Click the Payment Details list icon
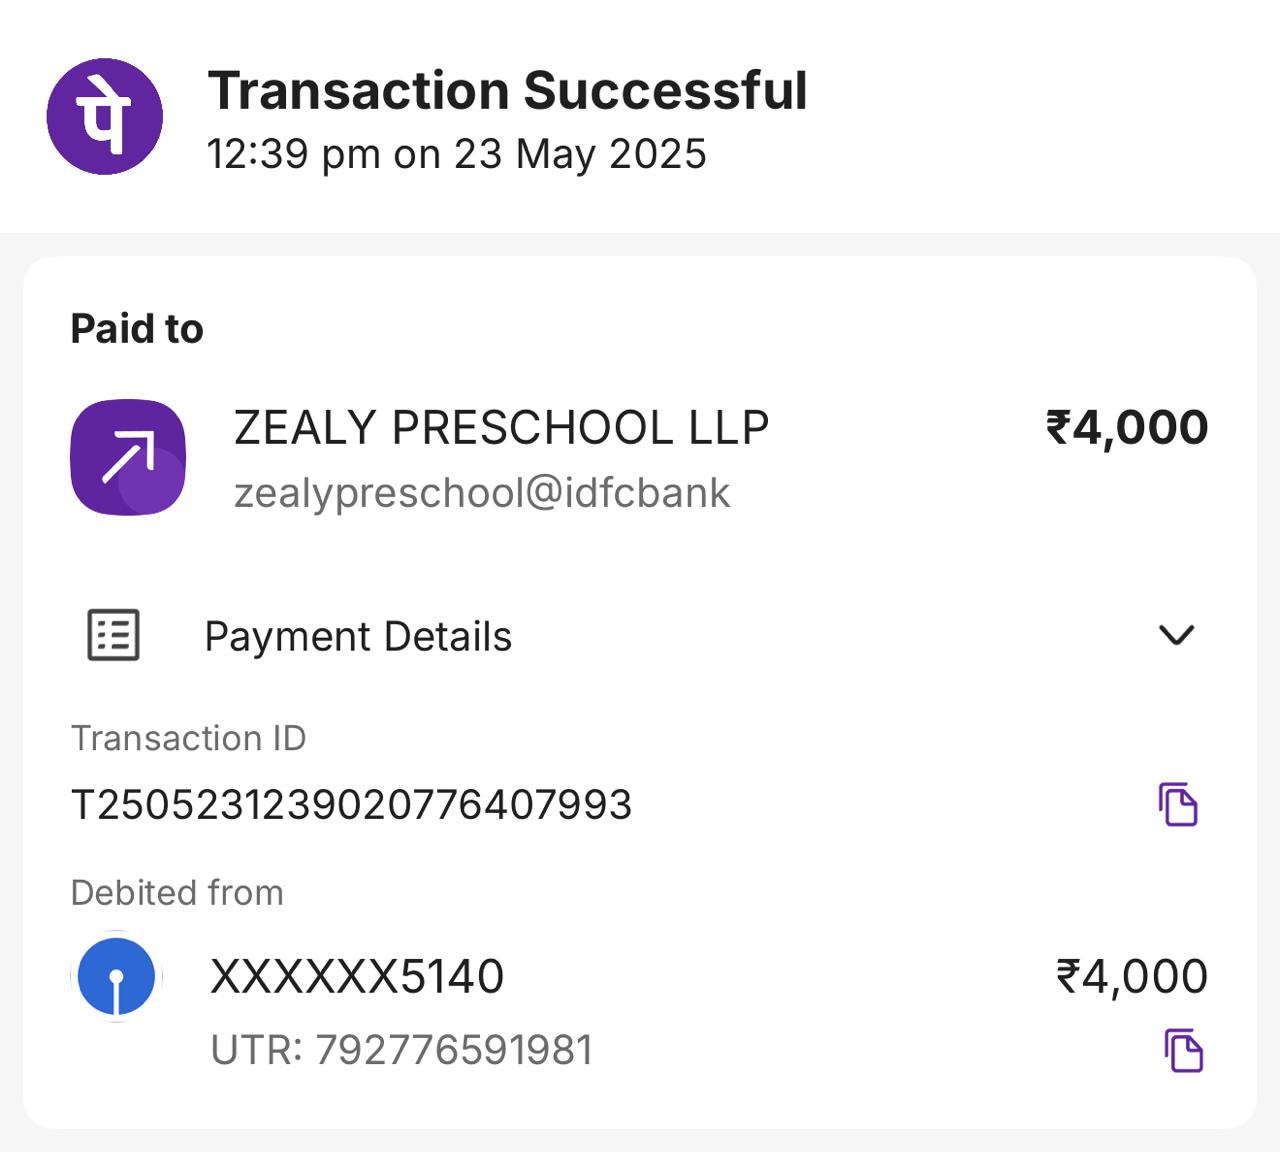Screen dimensions: 1280x1152 point(113,635)
